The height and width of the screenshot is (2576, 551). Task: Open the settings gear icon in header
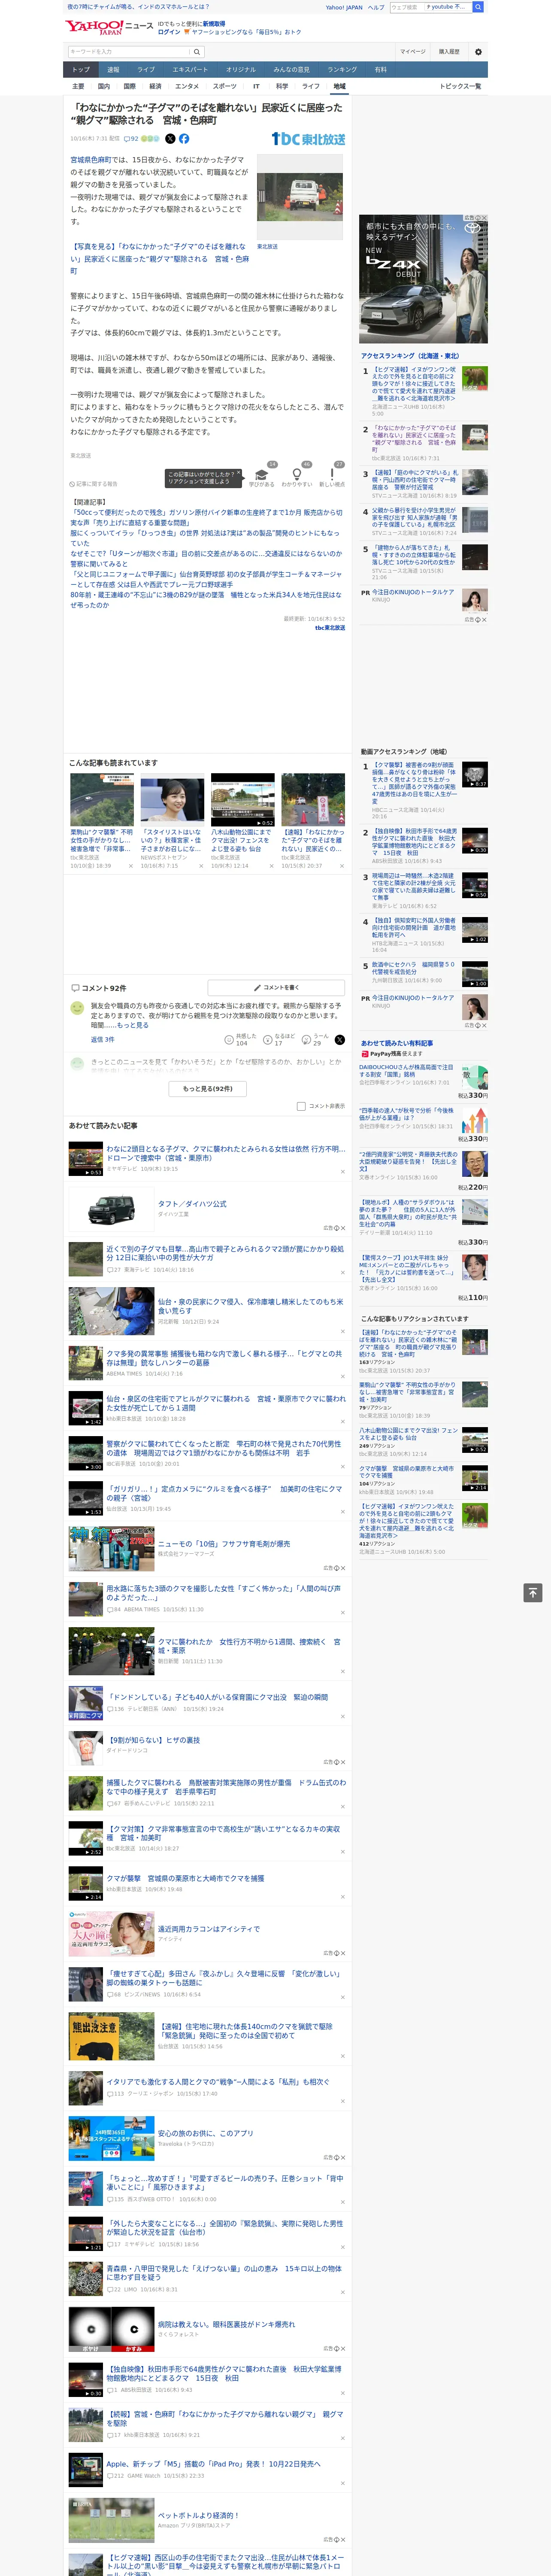pyautogui.click(x=478, y=52)
